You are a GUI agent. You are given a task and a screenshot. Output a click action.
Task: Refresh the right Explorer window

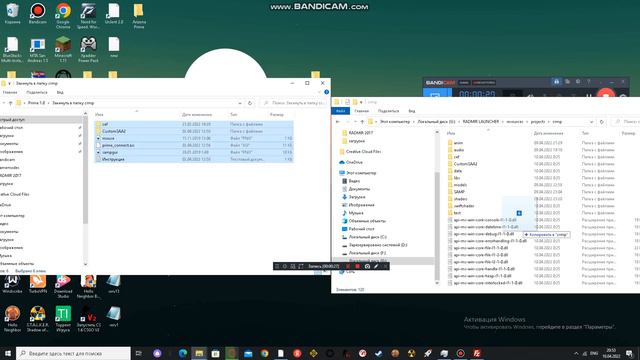(602, 122)
